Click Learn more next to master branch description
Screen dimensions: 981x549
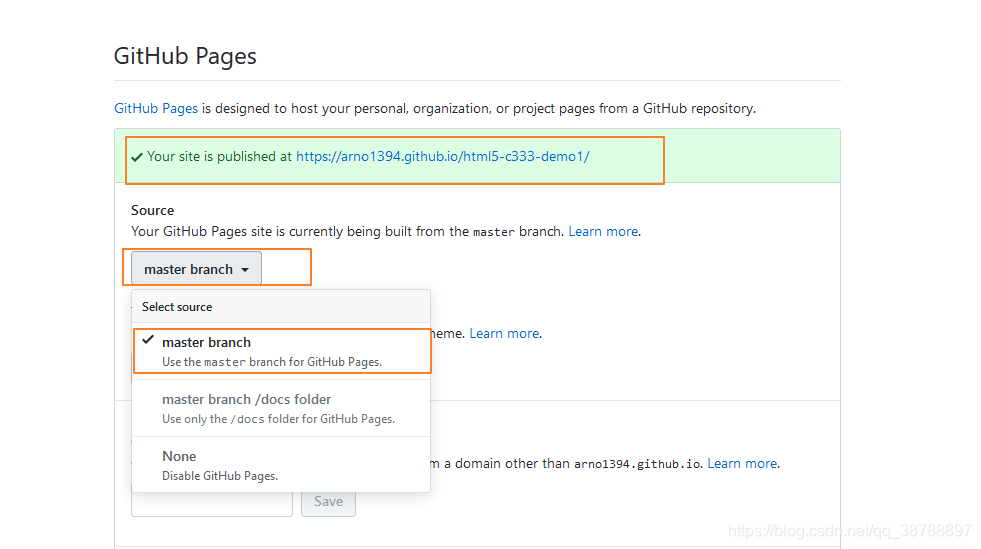(x=603, y=231)
